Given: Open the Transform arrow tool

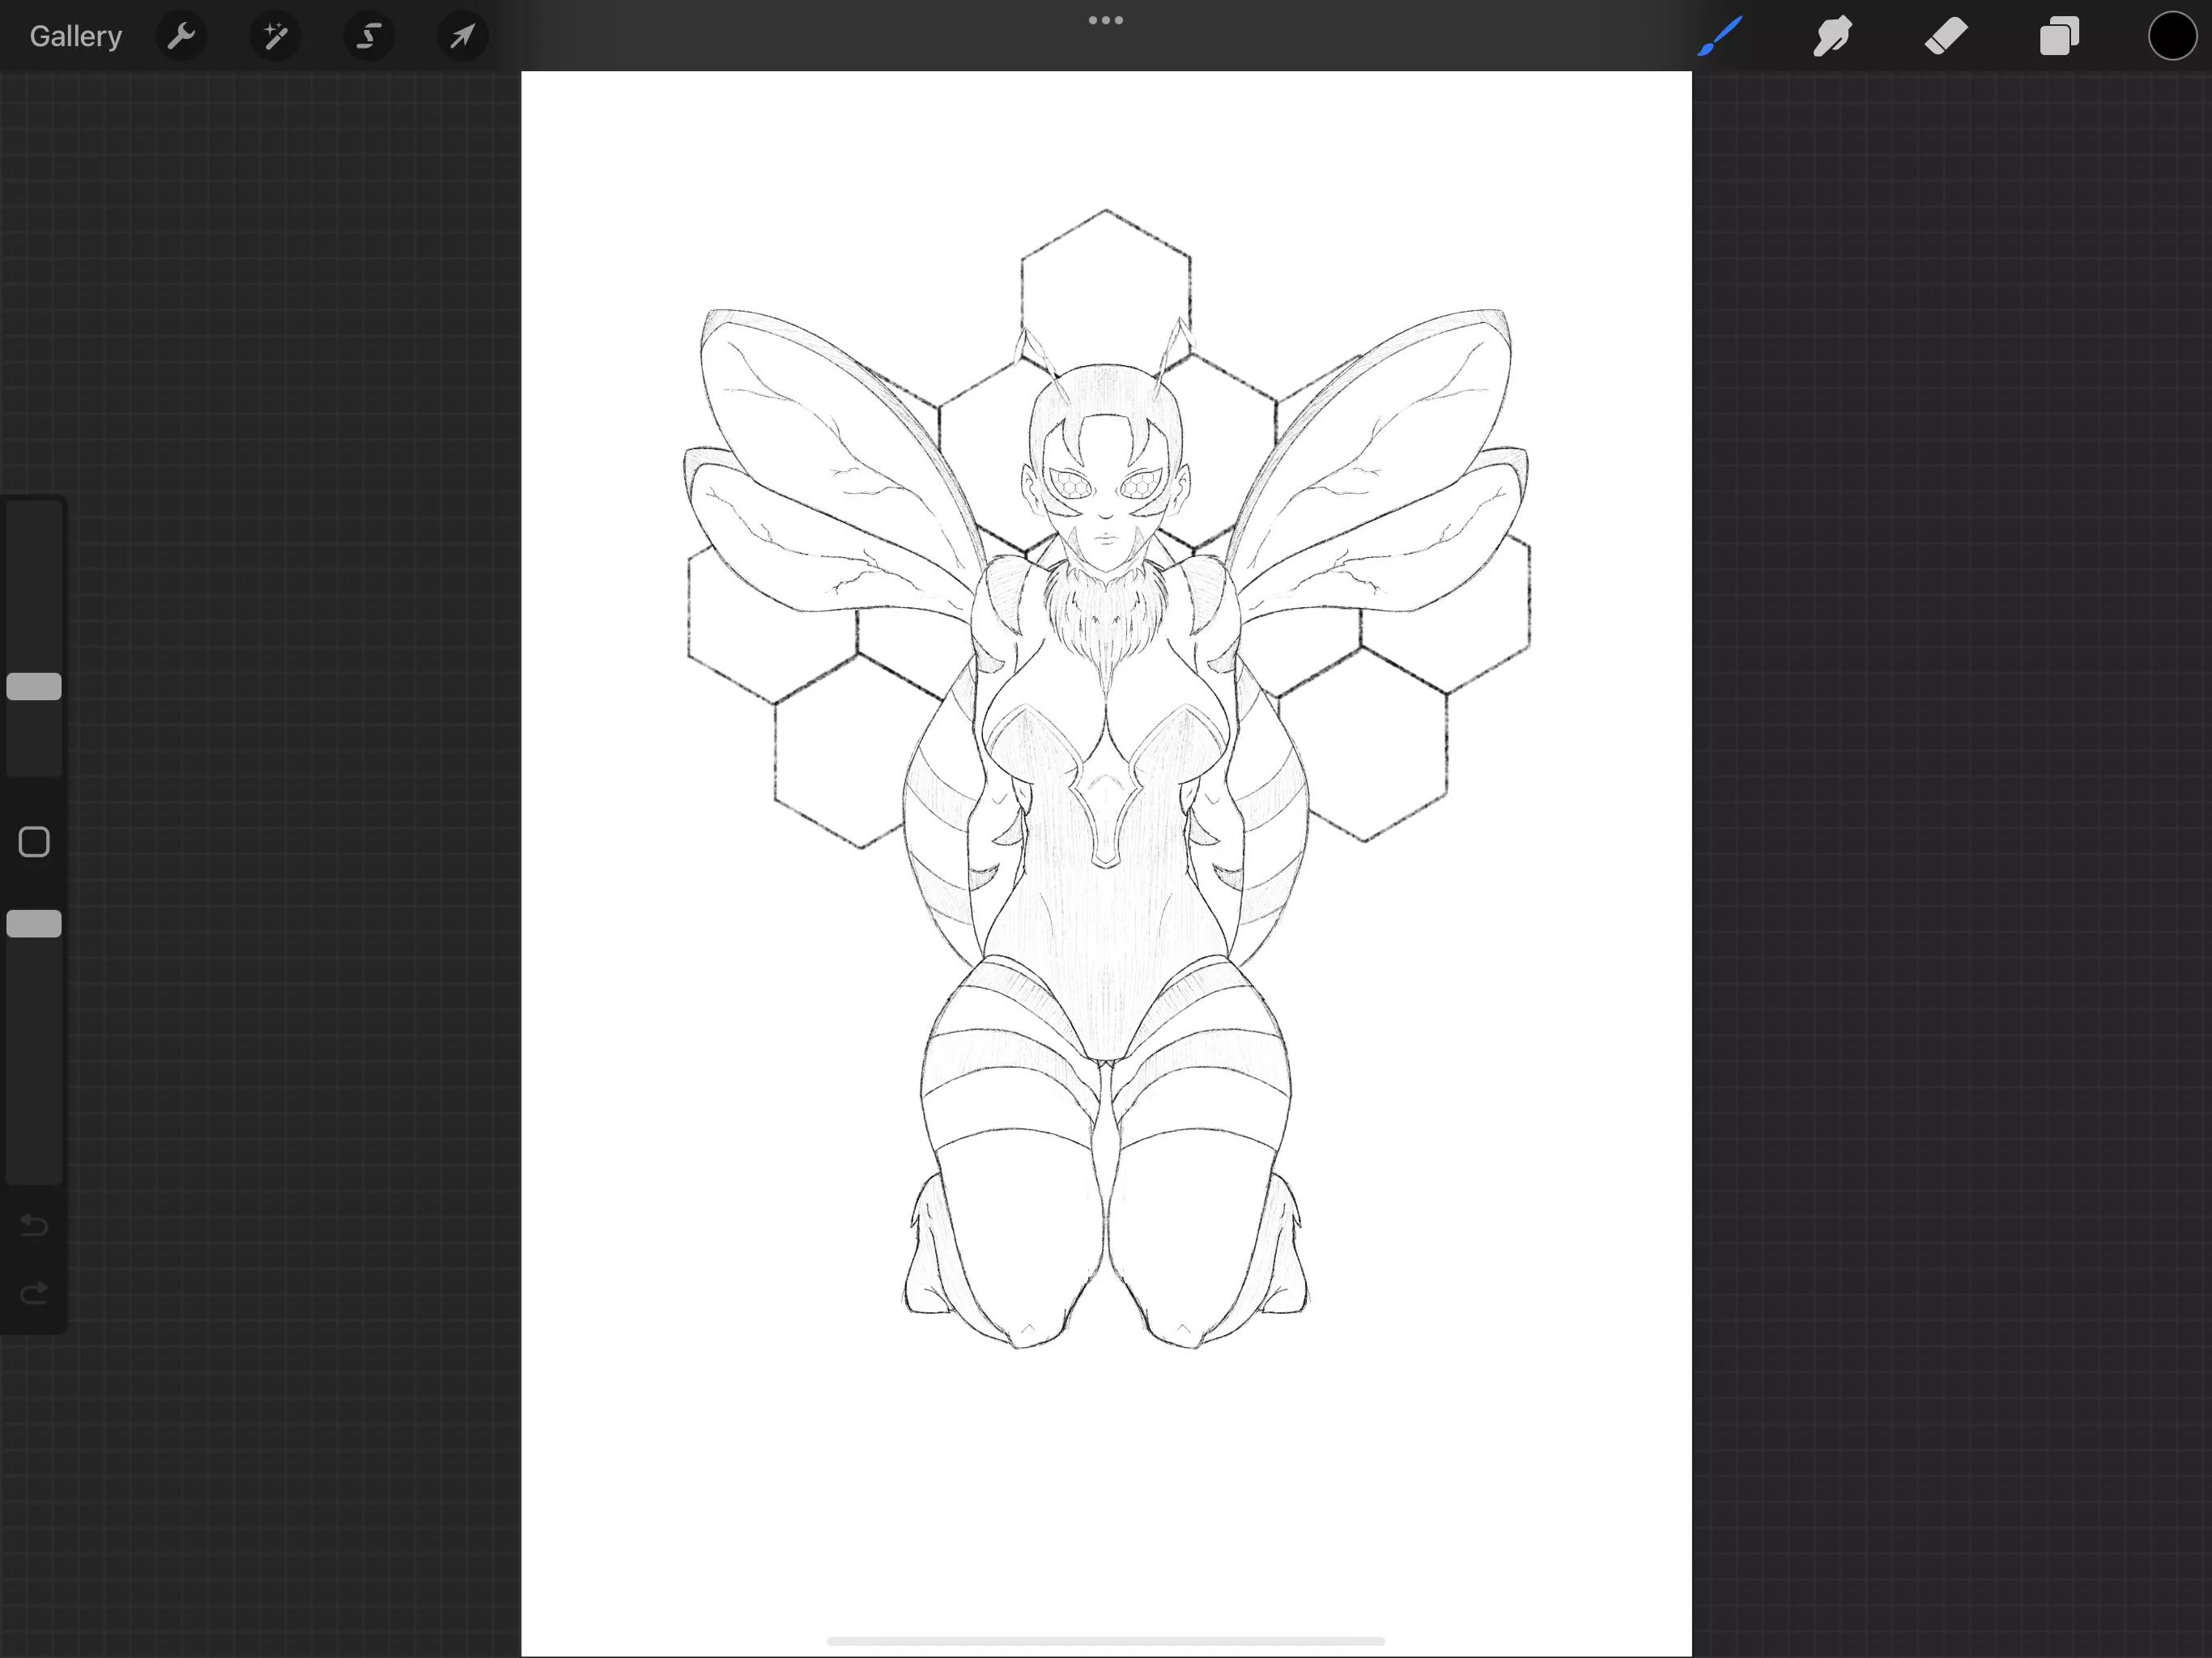Looking at the screenshot, I should point(461,36).
